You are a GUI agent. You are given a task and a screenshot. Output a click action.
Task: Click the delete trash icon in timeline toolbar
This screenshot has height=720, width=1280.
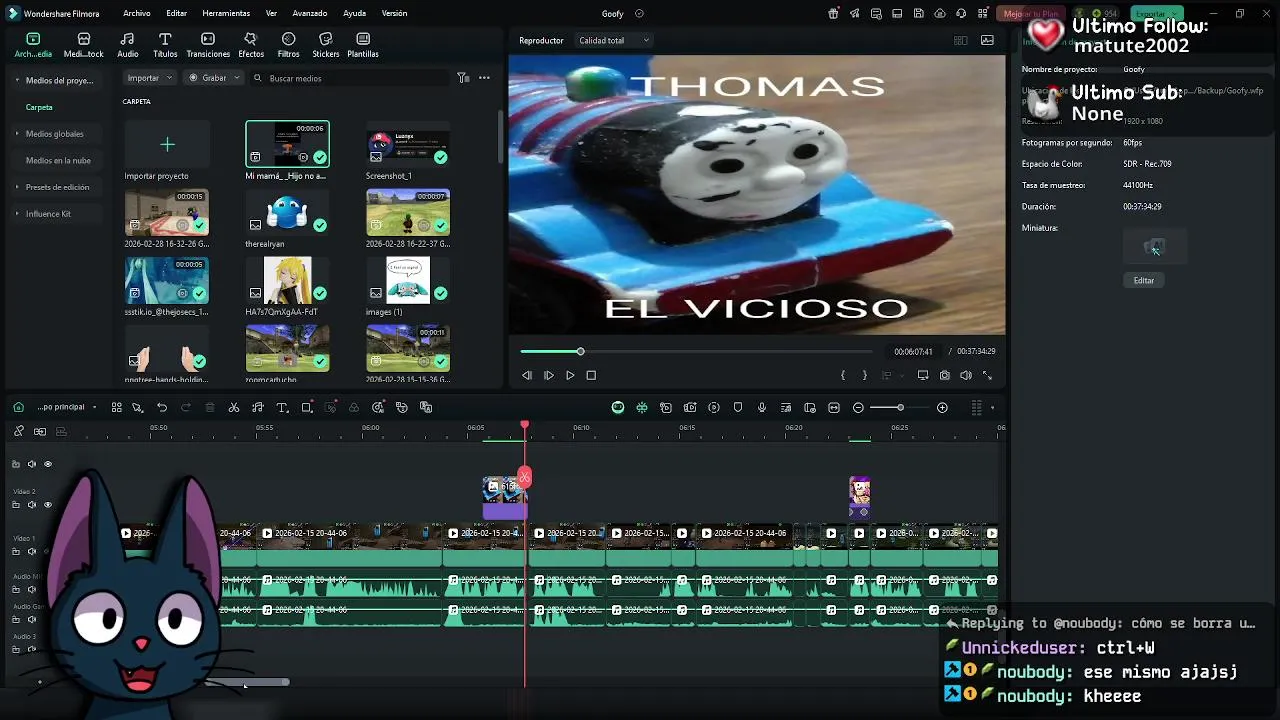click(210, 407)
